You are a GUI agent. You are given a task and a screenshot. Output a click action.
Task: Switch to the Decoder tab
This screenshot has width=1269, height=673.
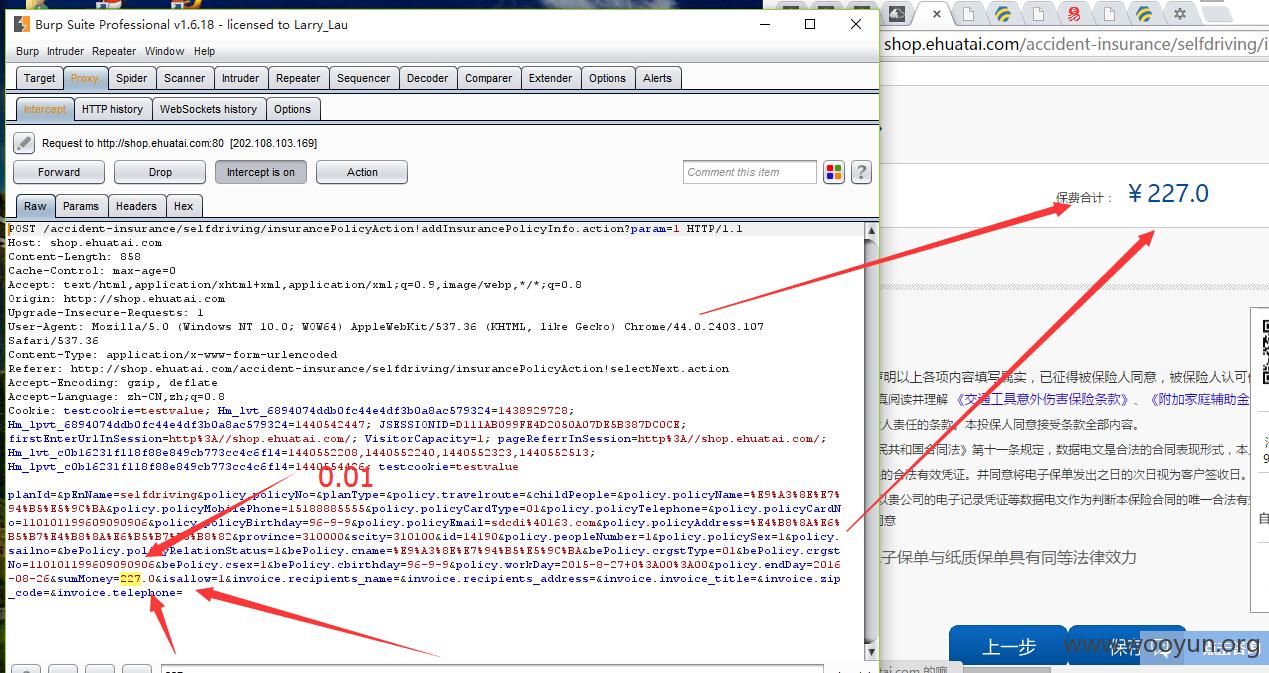[x=428, y=78]
